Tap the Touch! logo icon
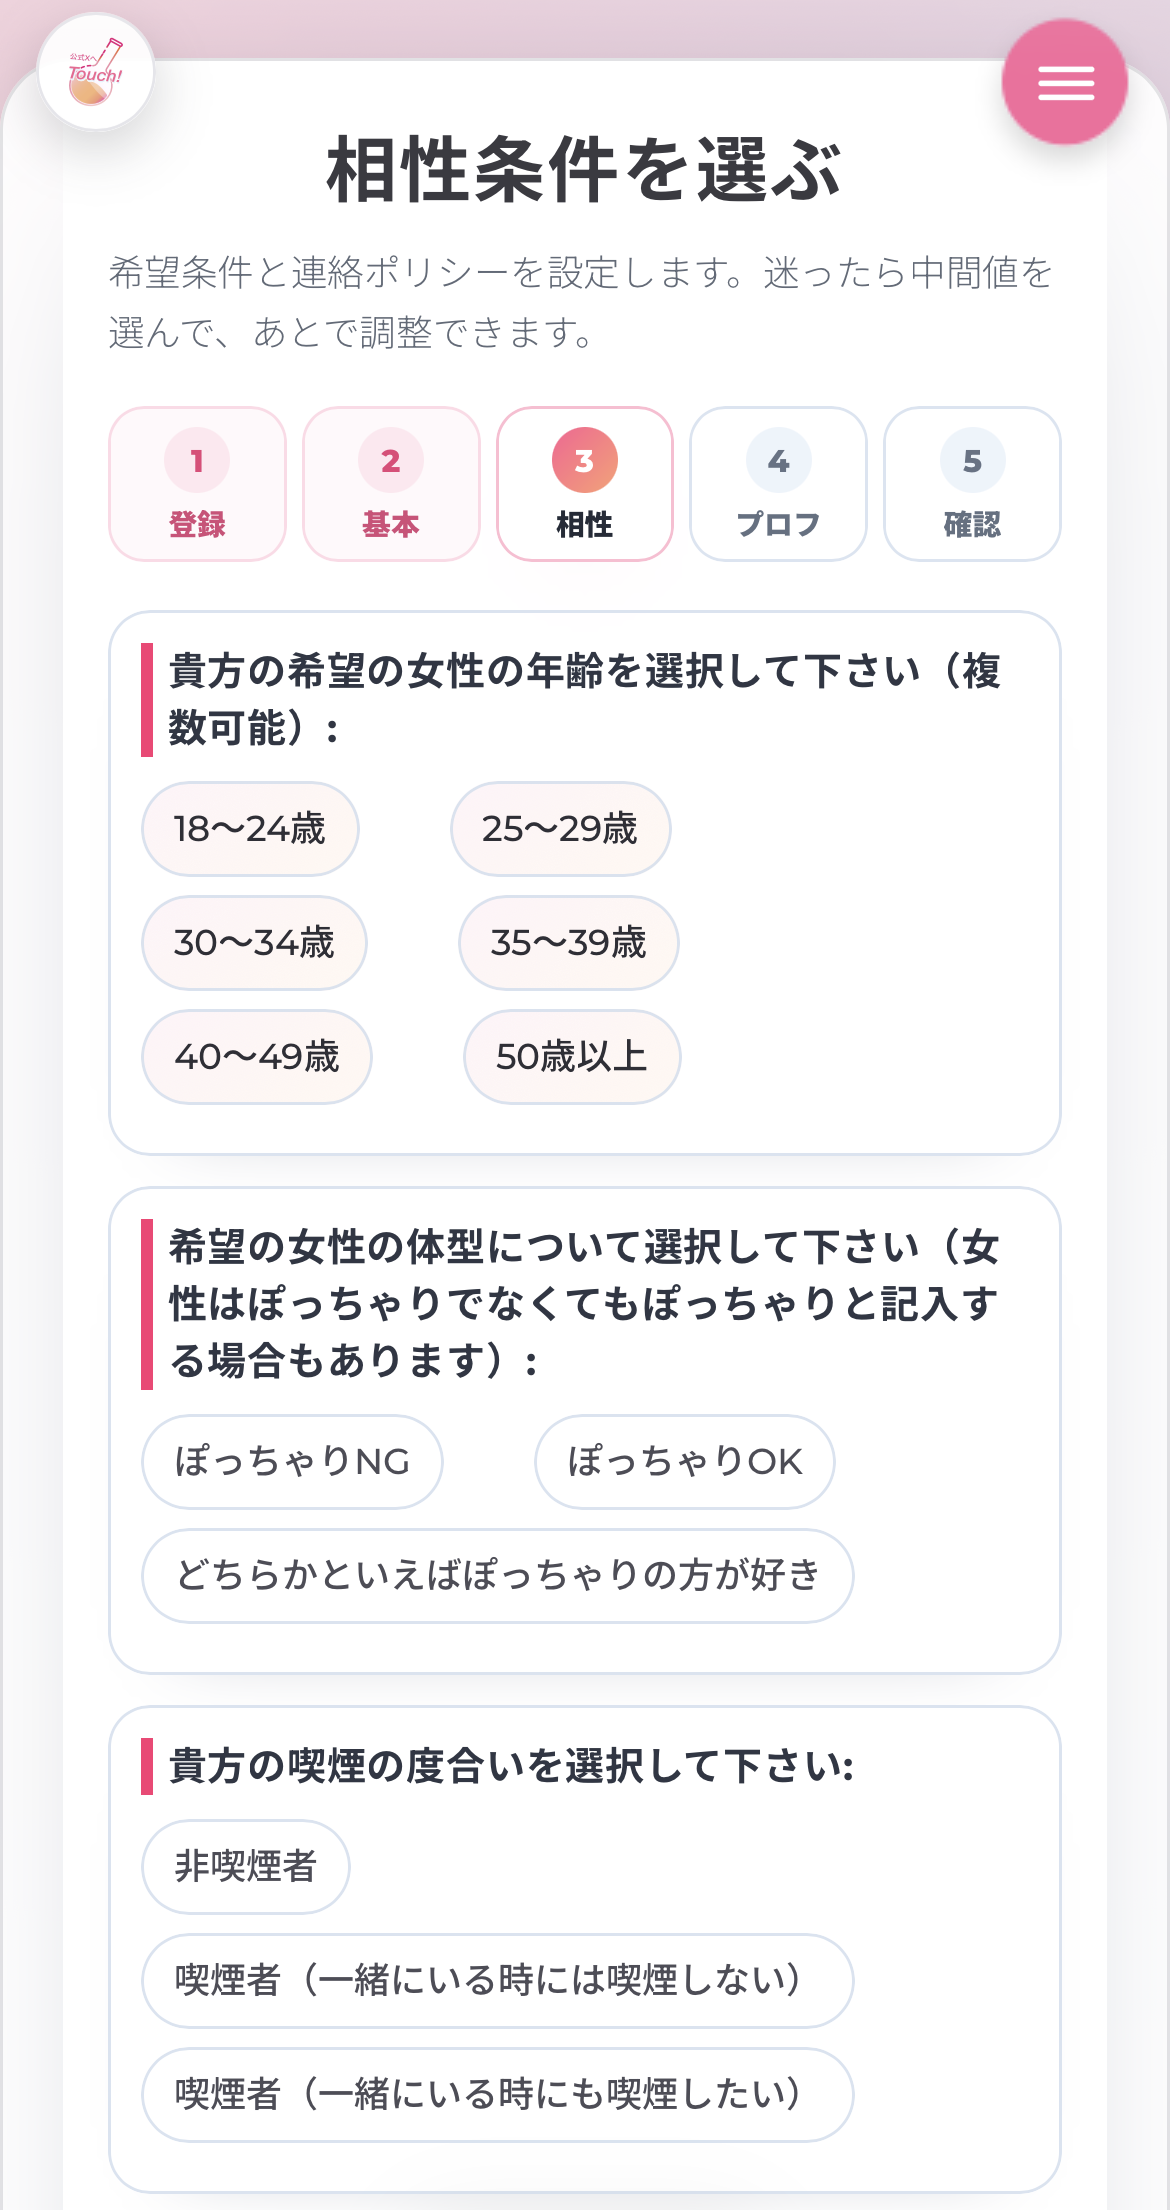1170x2210 pixels. 96,72
